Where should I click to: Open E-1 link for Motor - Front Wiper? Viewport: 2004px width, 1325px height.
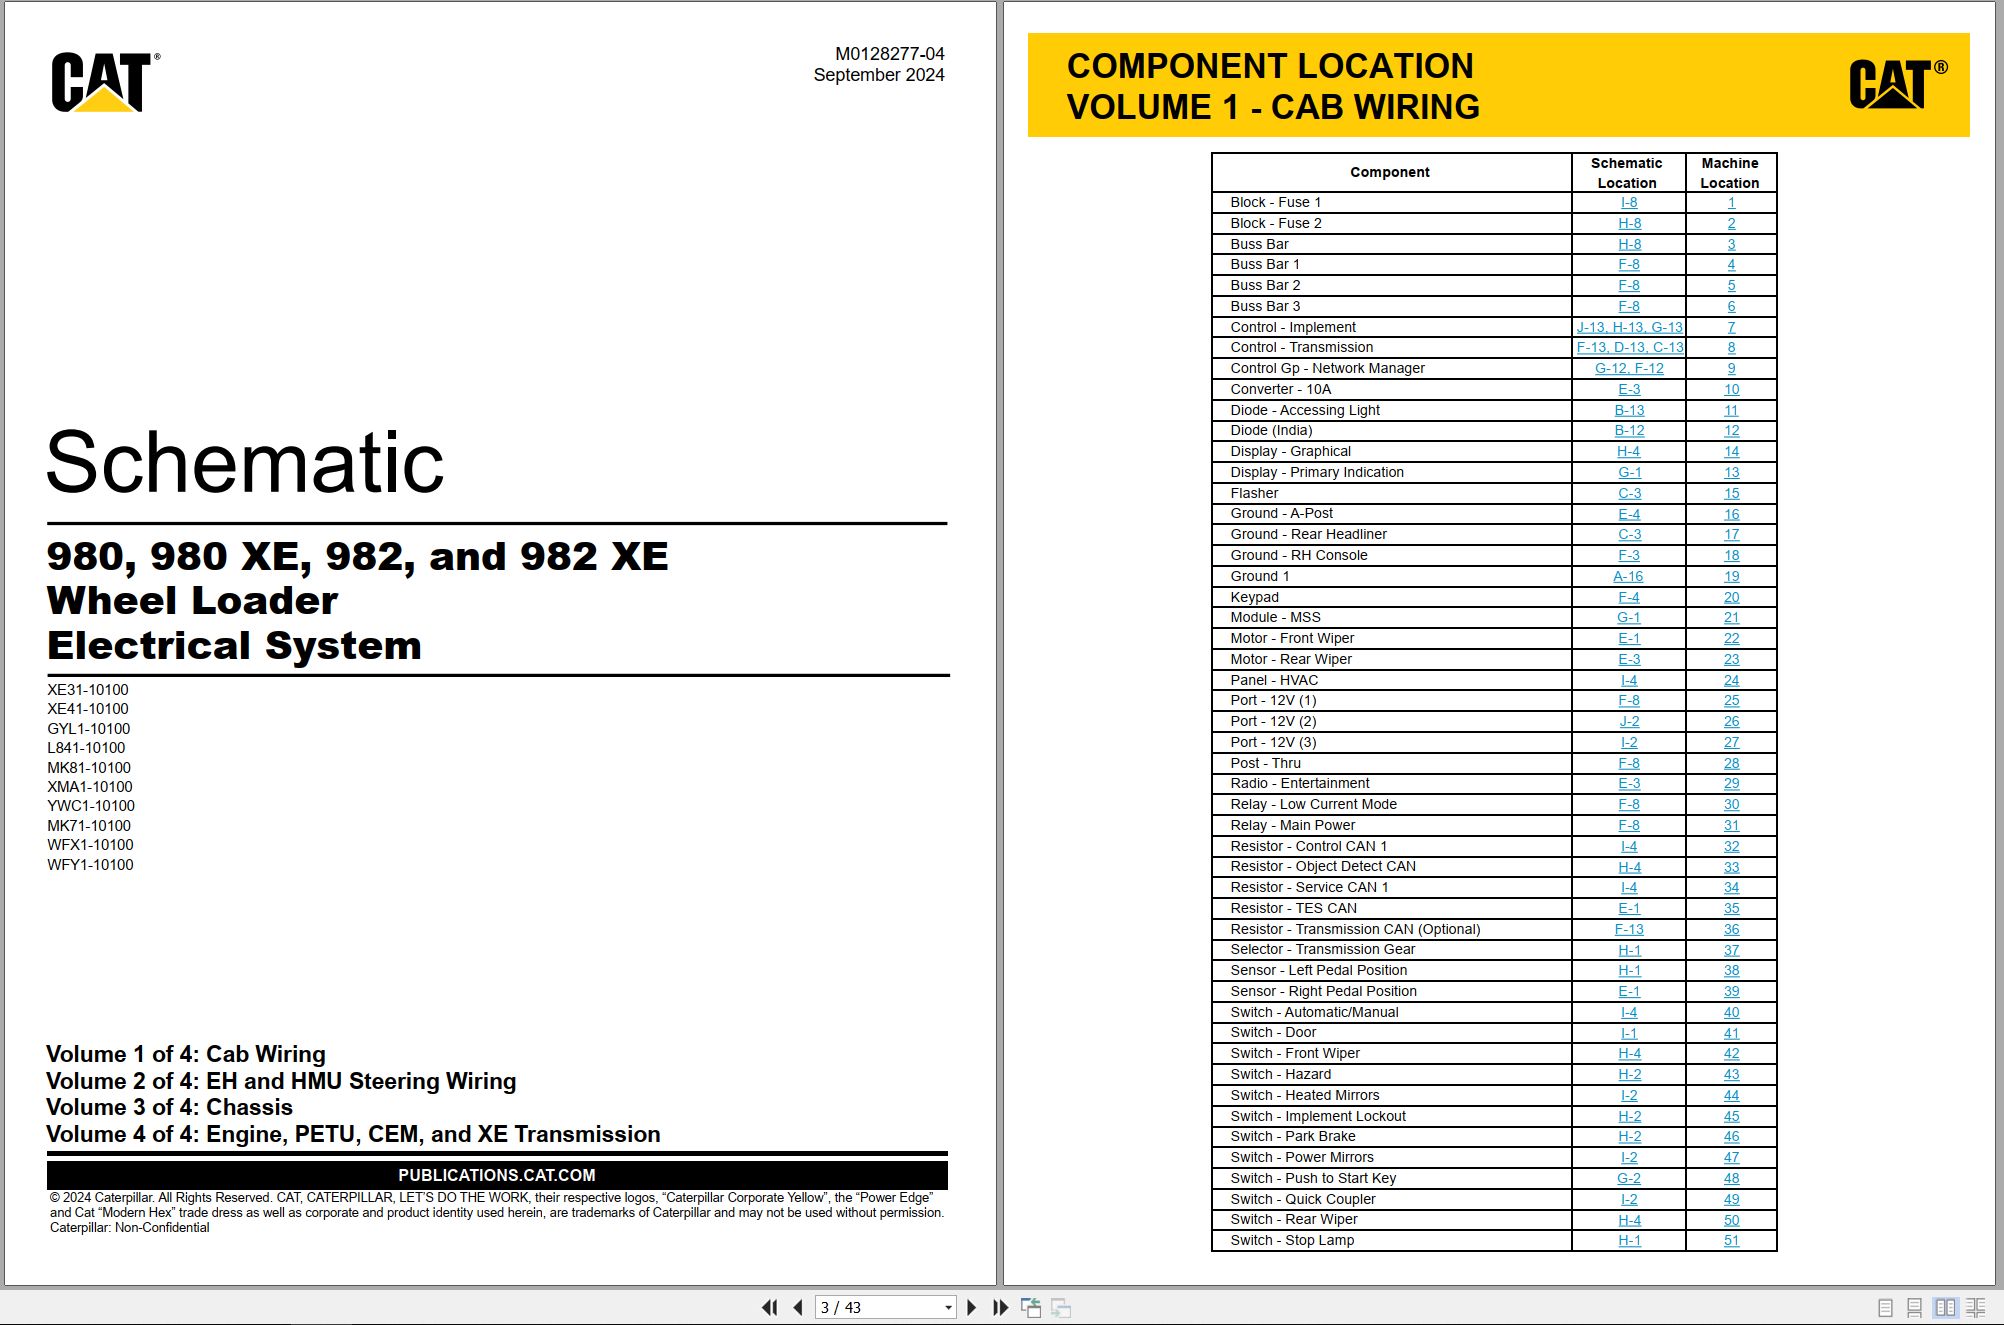click(1629, 638)
